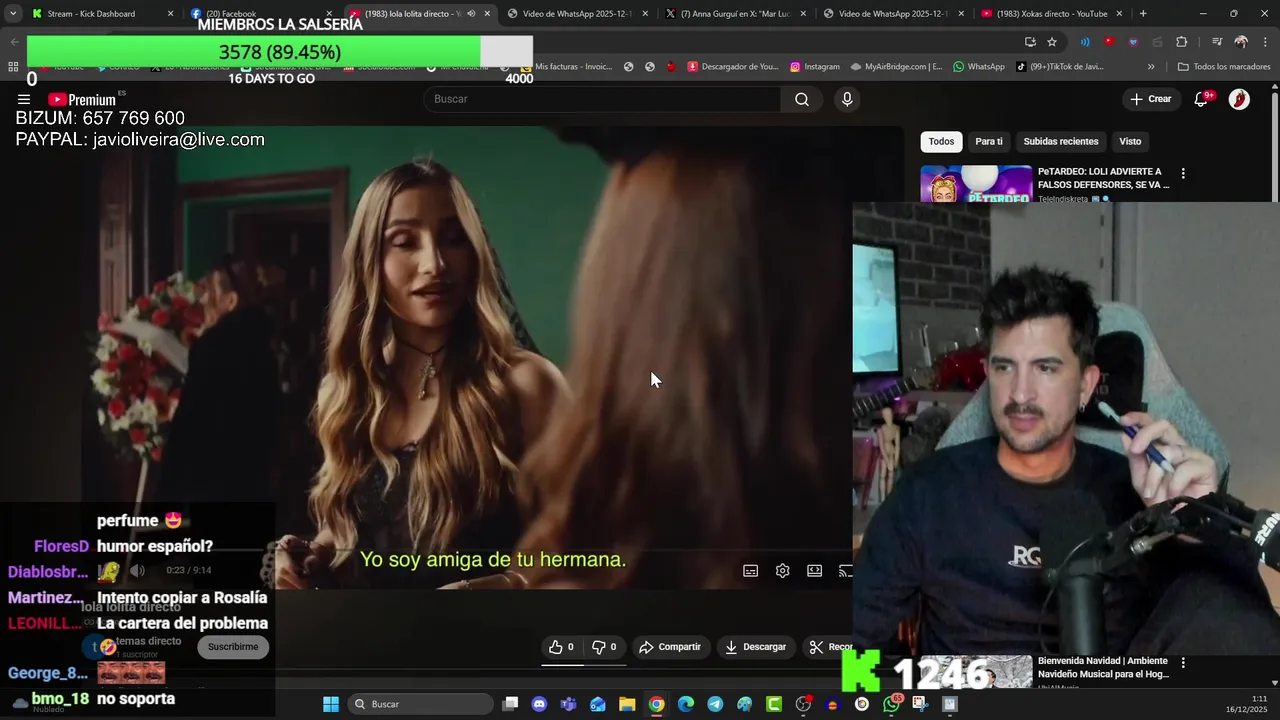Click the YouTube Premium logo
Screen dimensions: 1280x720
82,99
